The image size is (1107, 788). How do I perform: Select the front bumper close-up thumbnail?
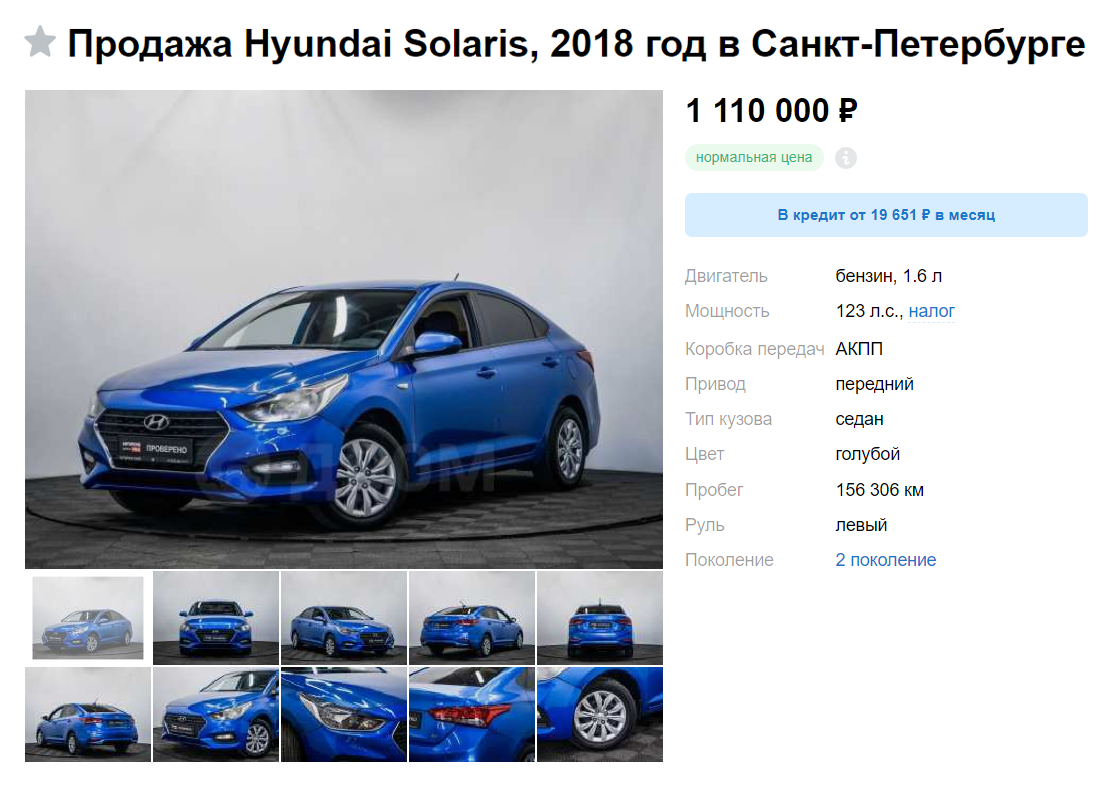(216, 715)
